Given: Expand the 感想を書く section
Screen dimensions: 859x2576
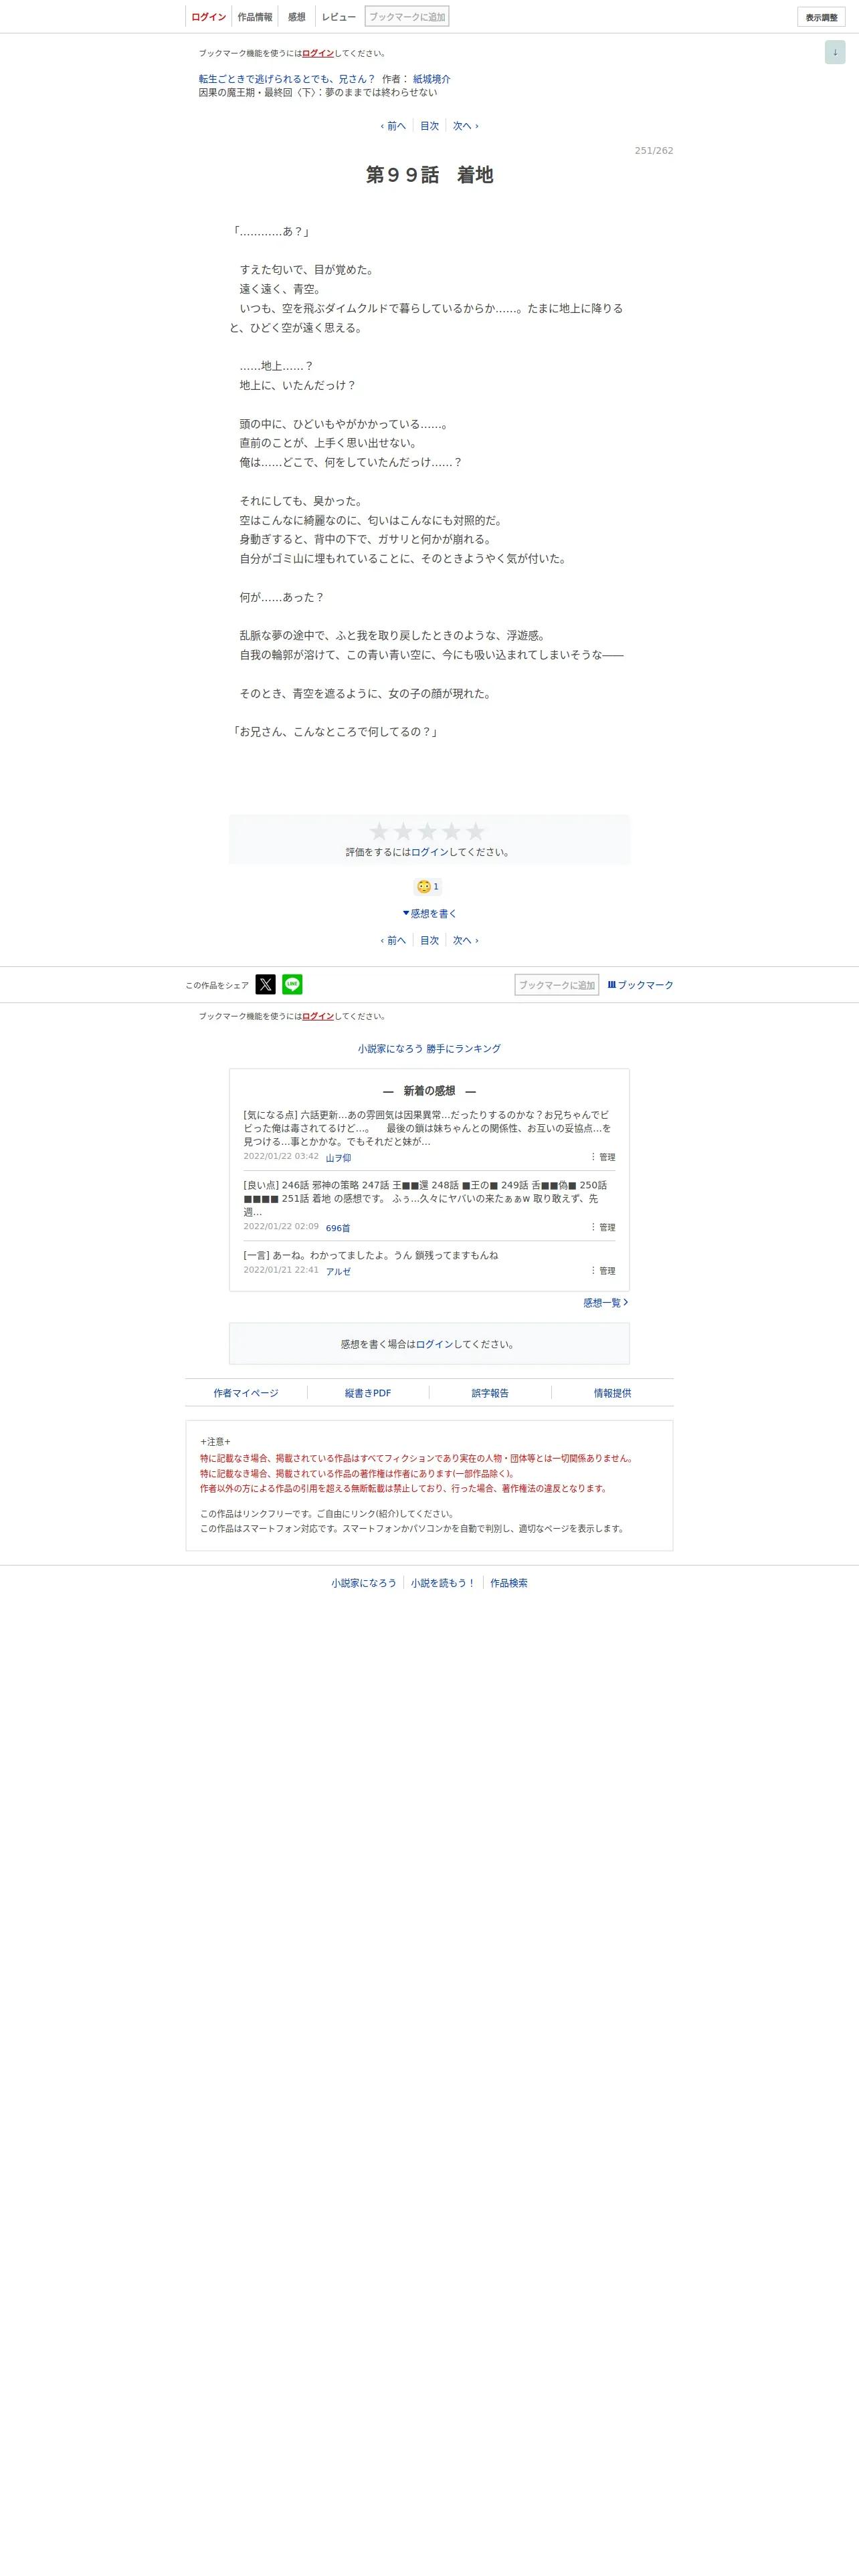Looking at the screenshot, I should pos(429,913).
